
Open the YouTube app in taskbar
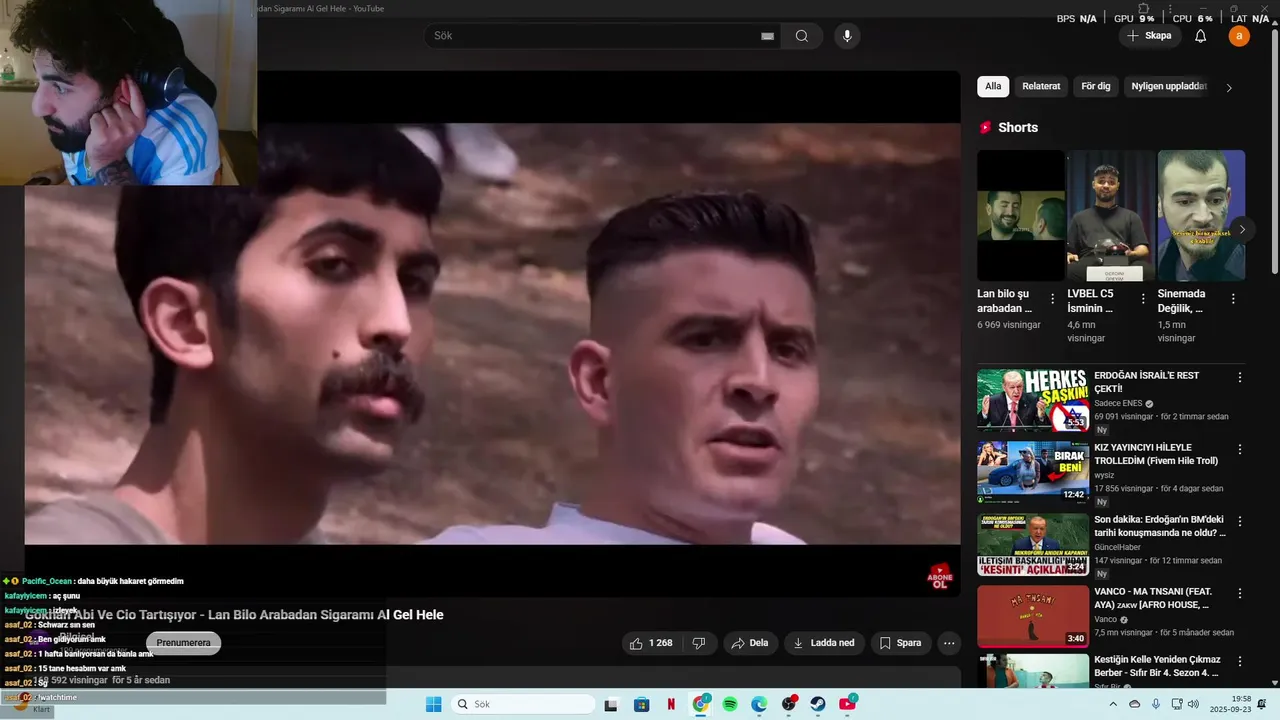click(848, 704)
